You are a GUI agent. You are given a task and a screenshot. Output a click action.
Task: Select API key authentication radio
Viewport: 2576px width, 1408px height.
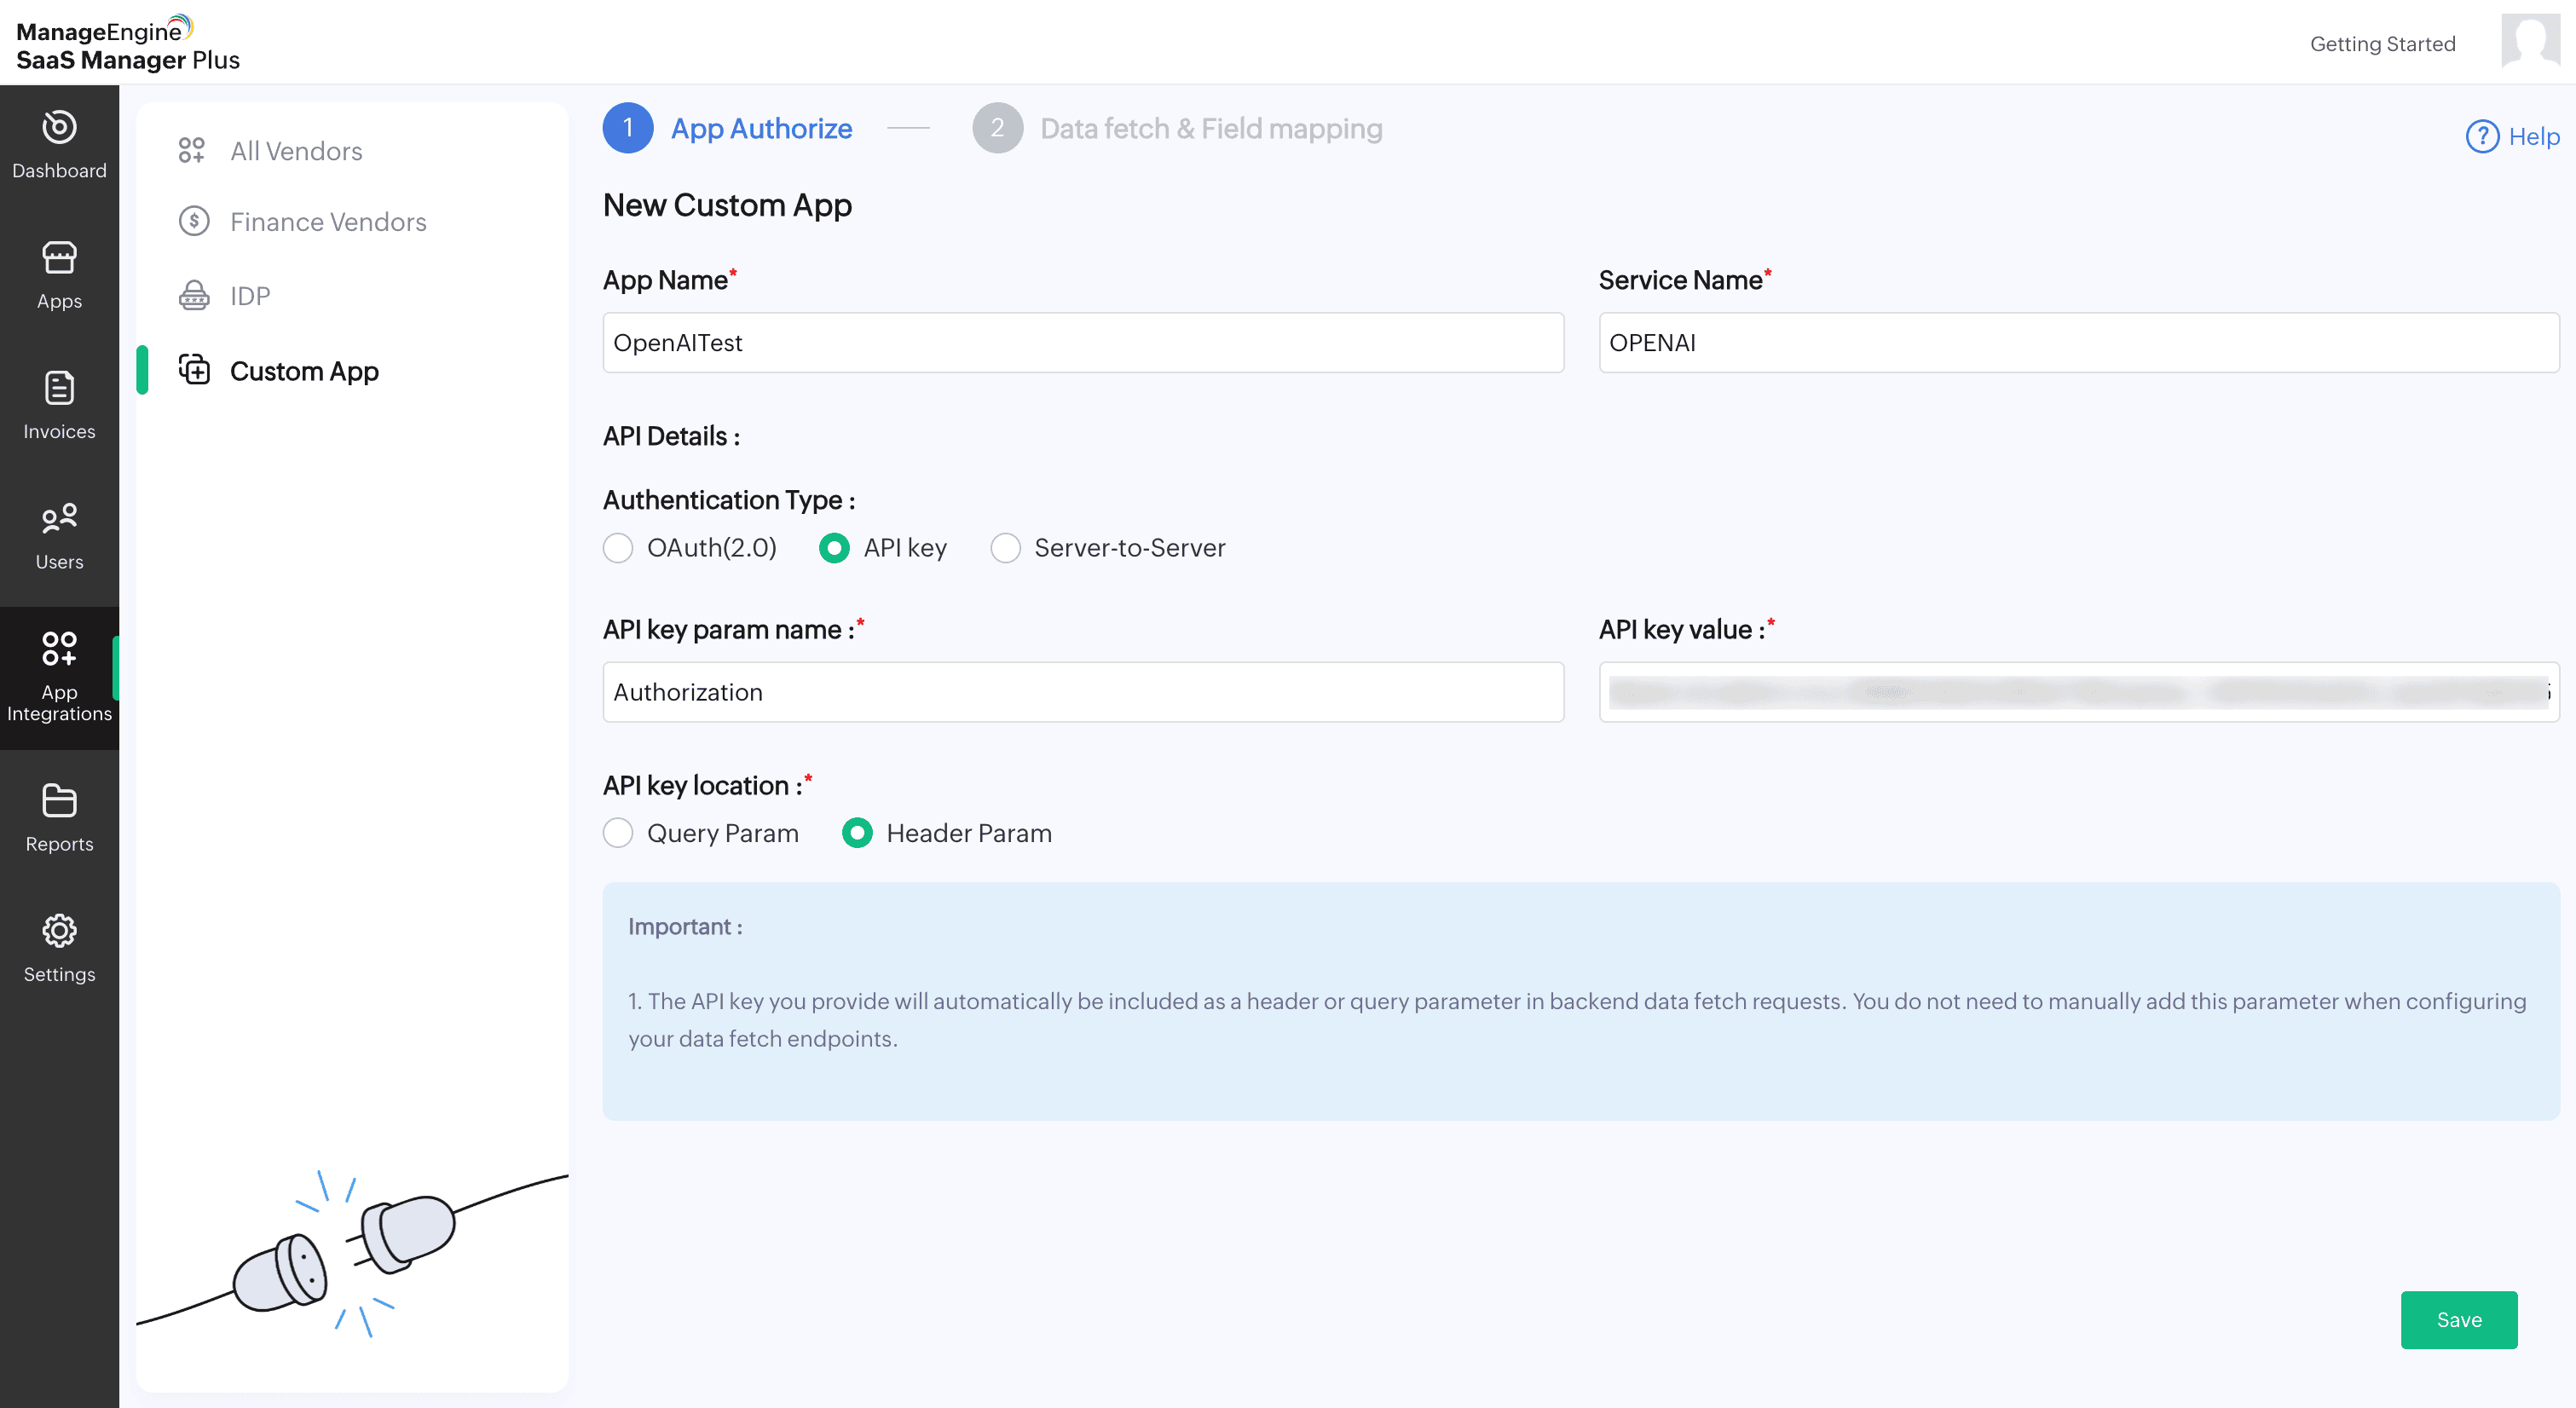[x=834, y=548]
